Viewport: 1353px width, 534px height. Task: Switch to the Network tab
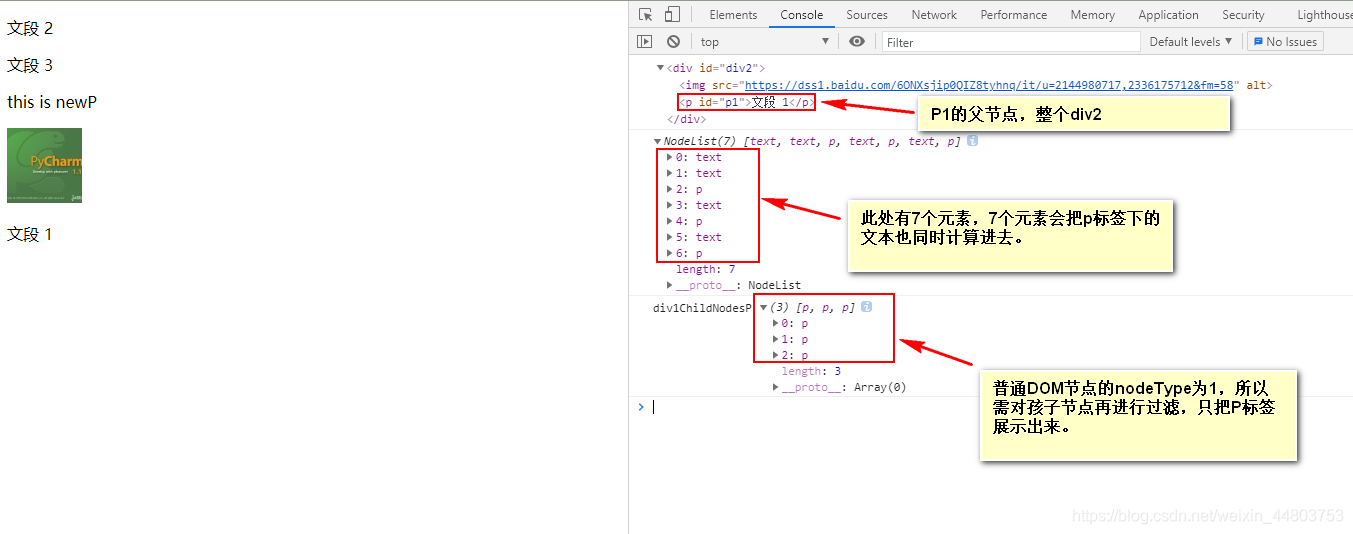934,14
